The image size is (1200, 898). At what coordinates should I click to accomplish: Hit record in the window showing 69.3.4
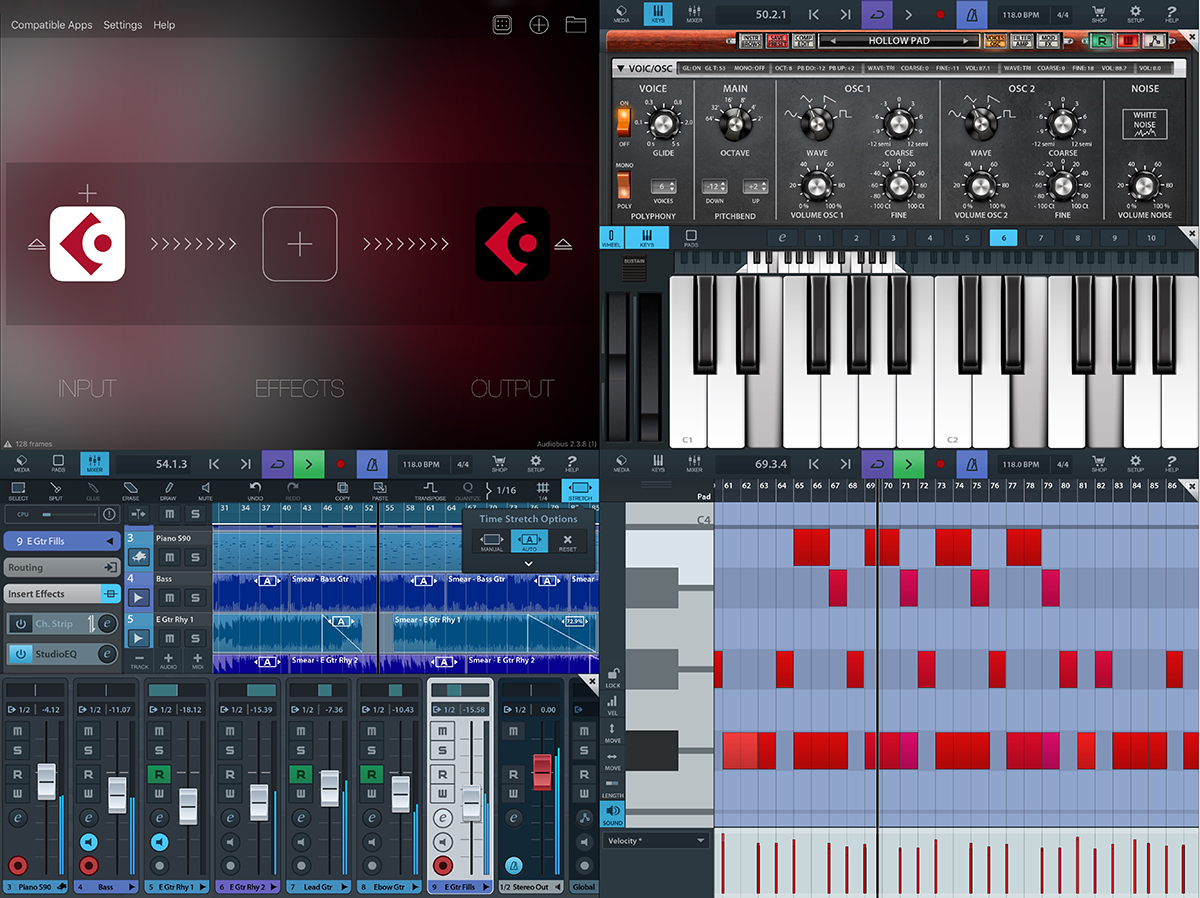coord(940,463)
